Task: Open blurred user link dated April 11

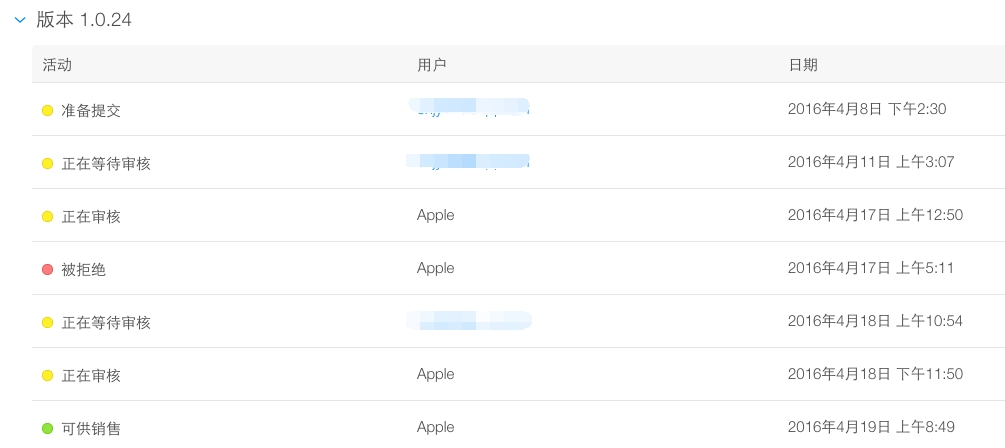Action: tap(470, 161)
